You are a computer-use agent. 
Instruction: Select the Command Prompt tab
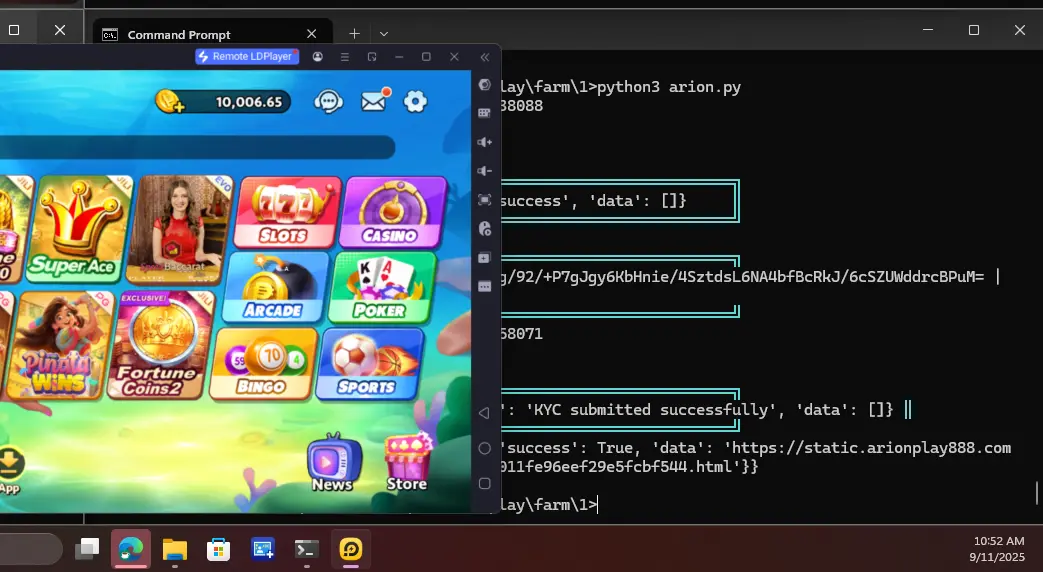(212, 35)
